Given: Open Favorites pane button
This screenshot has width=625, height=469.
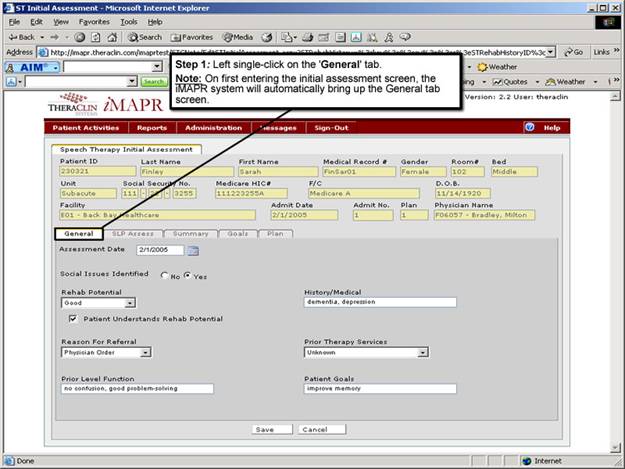Looking at the screenshot, I should click(192, 37).
